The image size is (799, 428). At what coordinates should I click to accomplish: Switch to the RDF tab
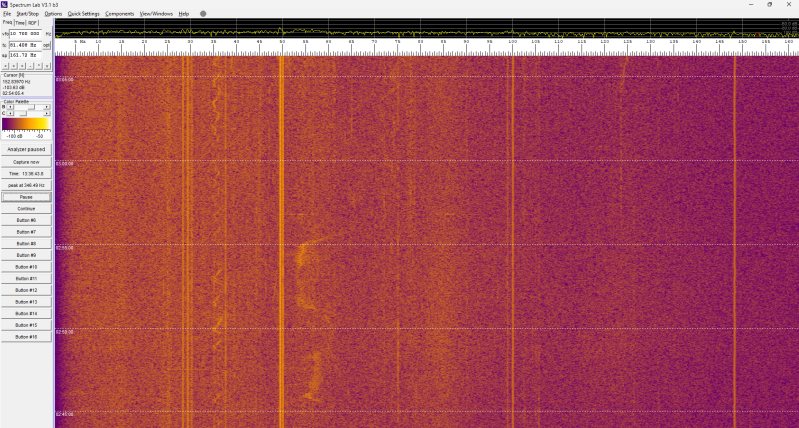point(33,23)
